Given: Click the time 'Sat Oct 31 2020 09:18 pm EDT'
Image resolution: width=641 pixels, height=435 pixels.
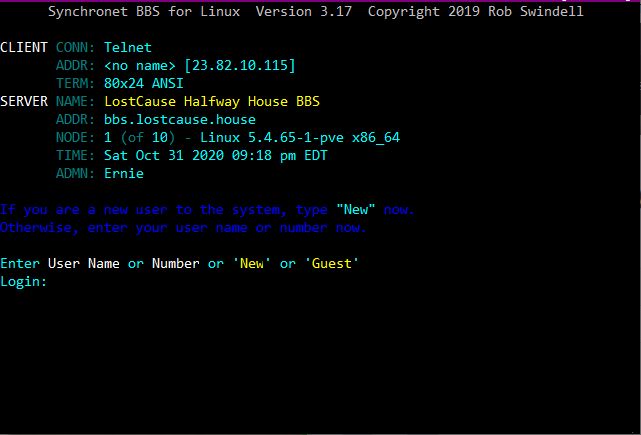Looking at the screenshot, I should [215, 155].
